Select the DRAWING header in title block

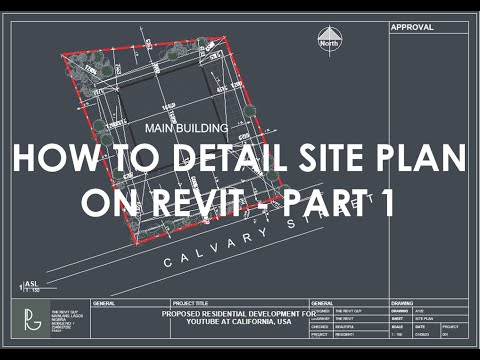[x=402, y=303]
